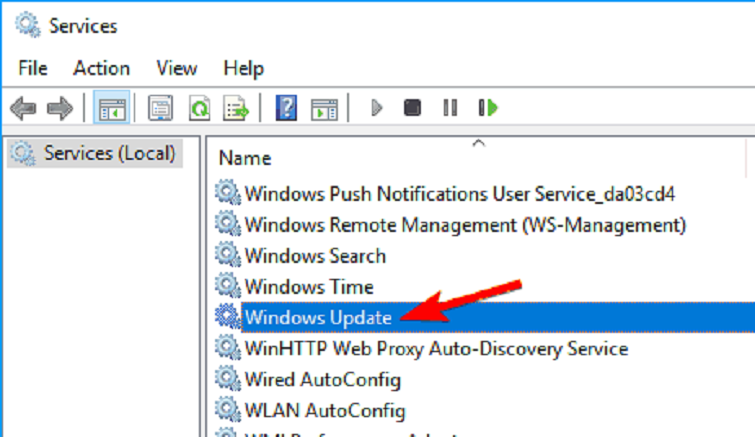Select the WLAN AutoConfig service
This screenshot has height=437, width=755.
click(324, 411)
